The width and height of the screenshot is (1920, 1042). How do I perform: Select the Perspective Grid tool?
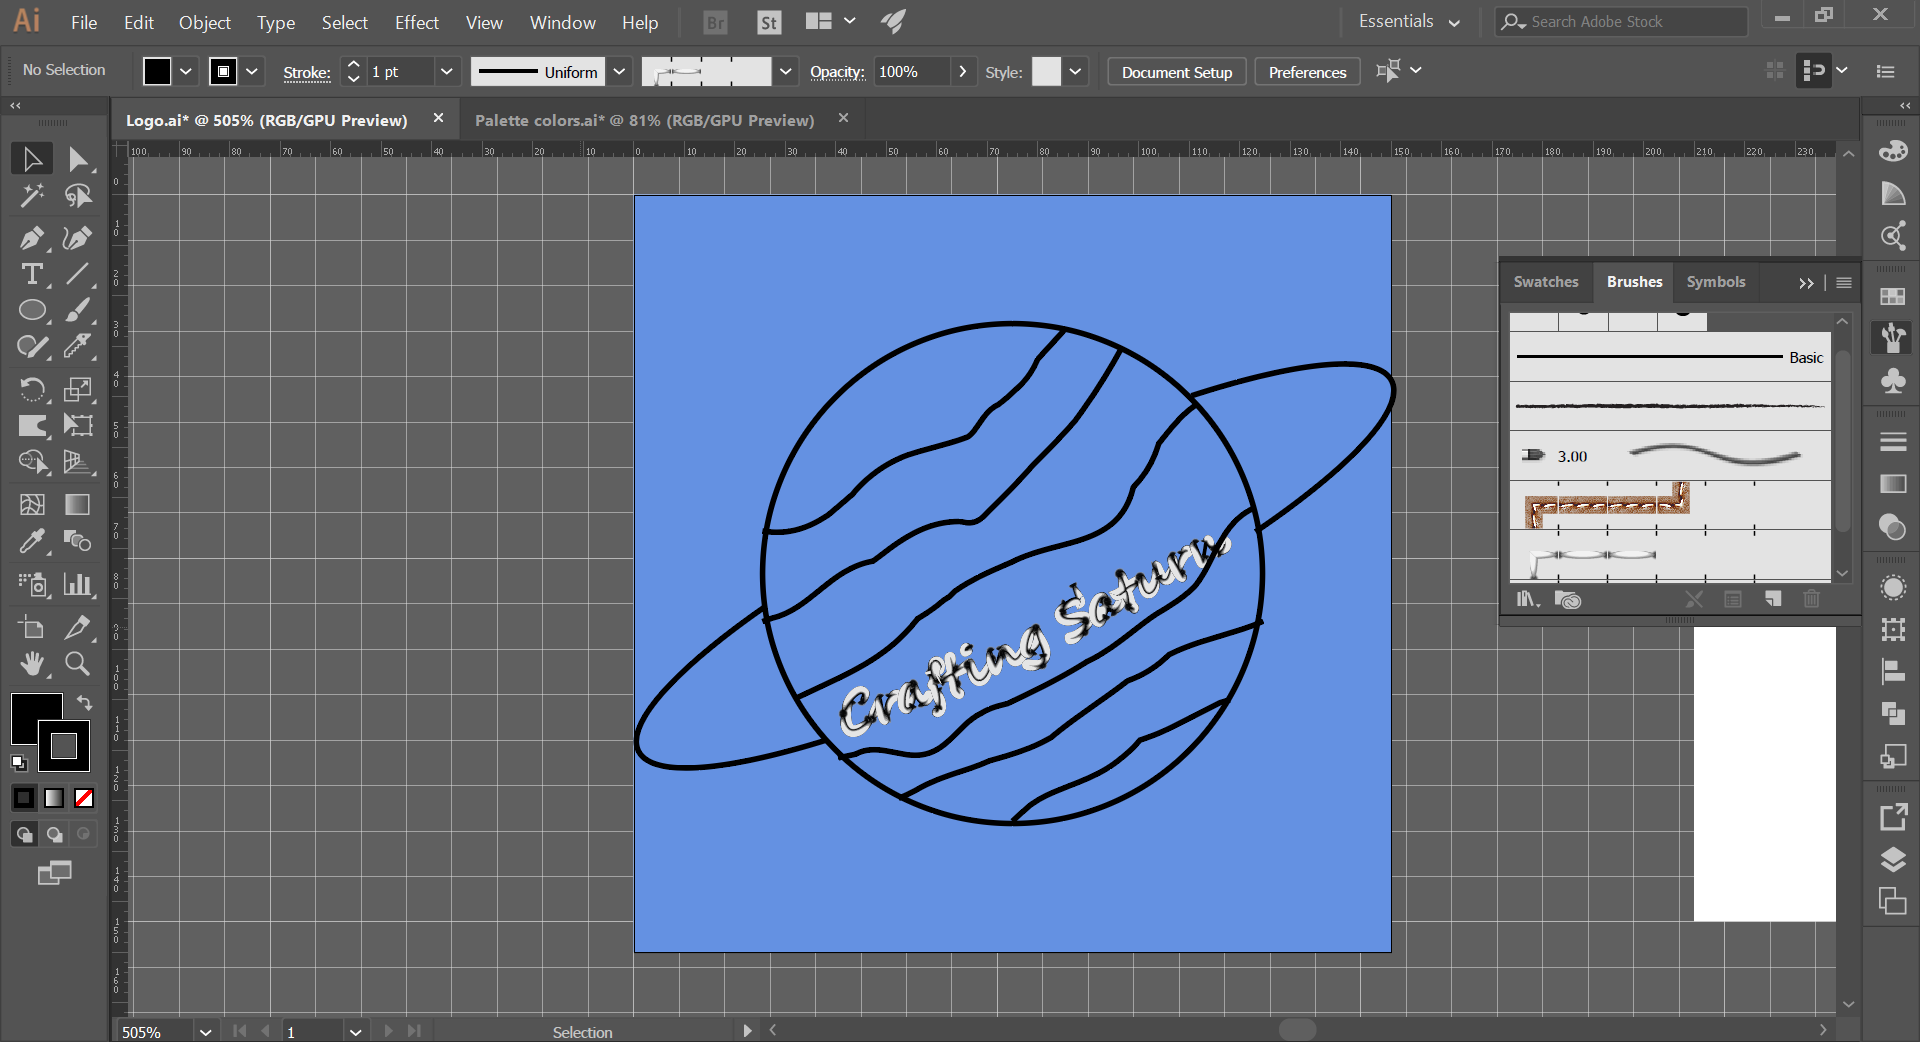coord(78,461)
